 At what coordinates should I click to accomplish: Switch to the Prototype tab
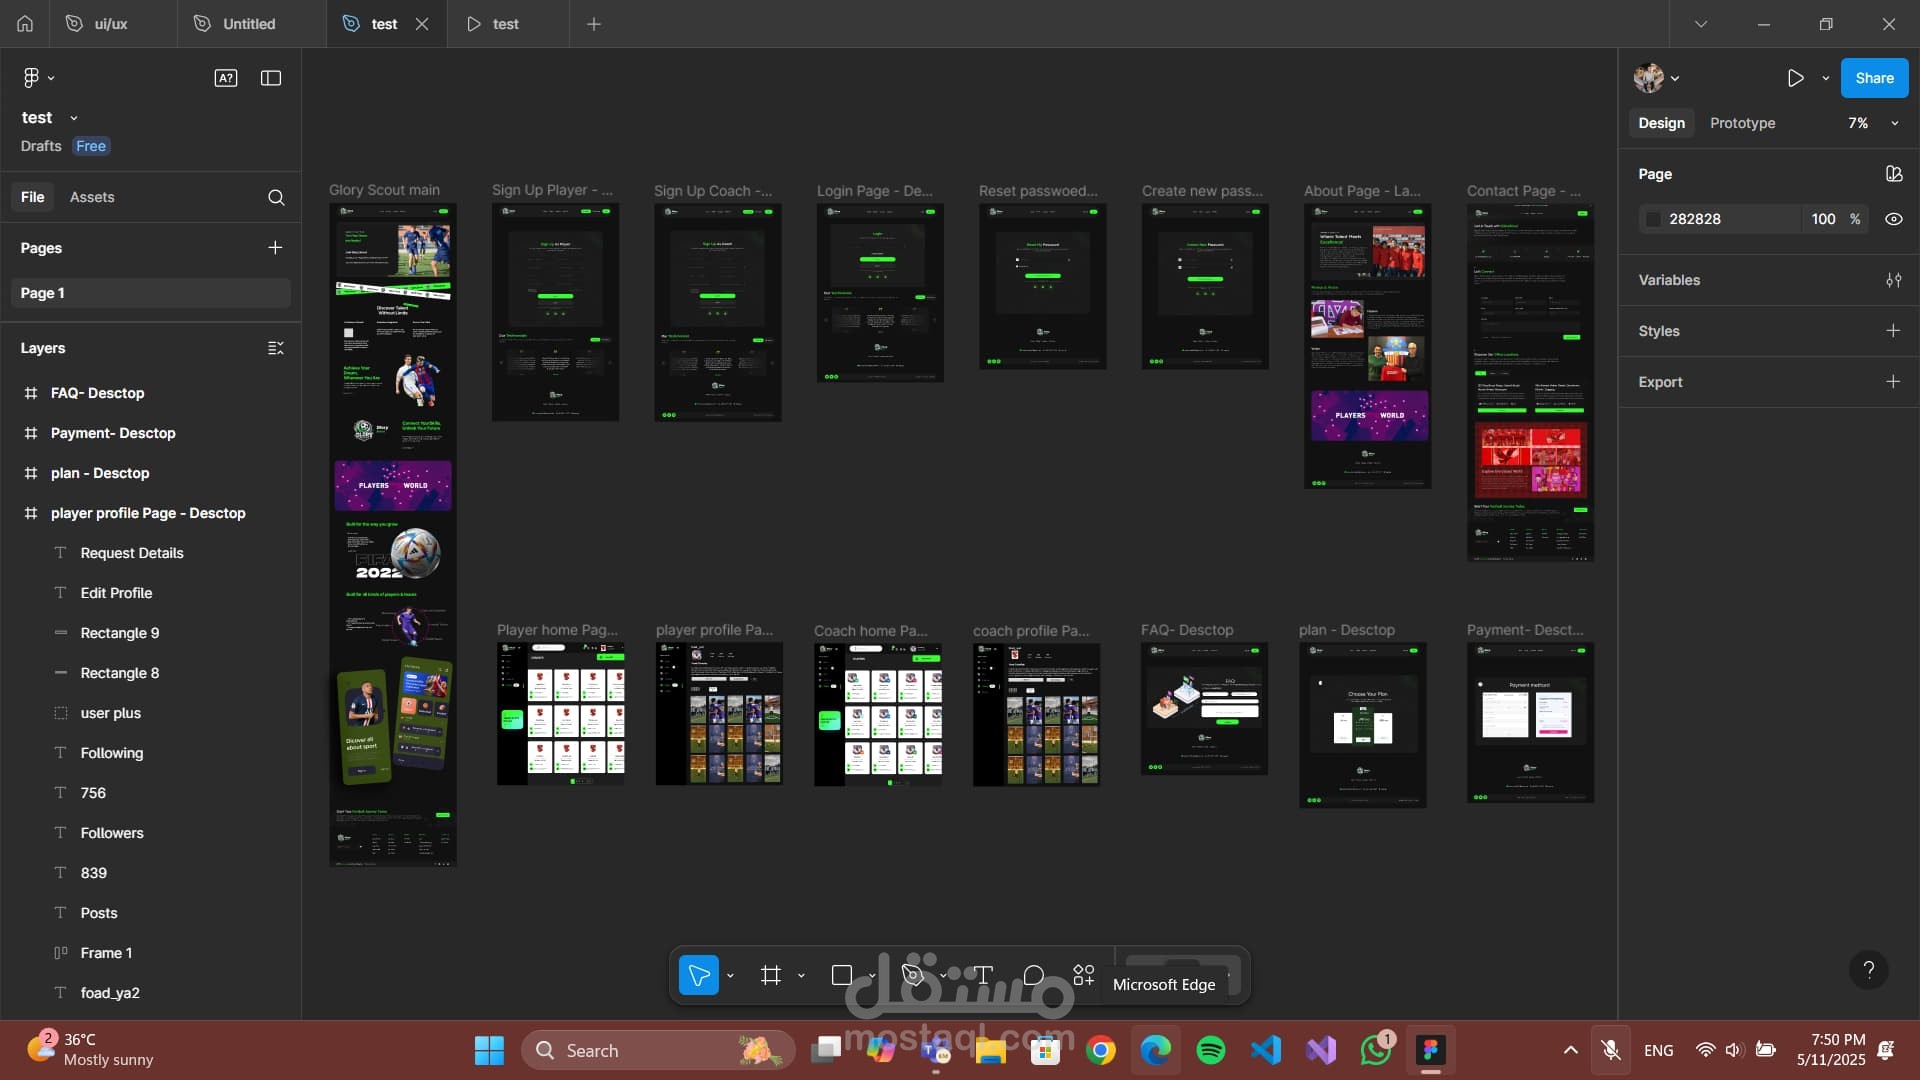[x=1742, y=123]
